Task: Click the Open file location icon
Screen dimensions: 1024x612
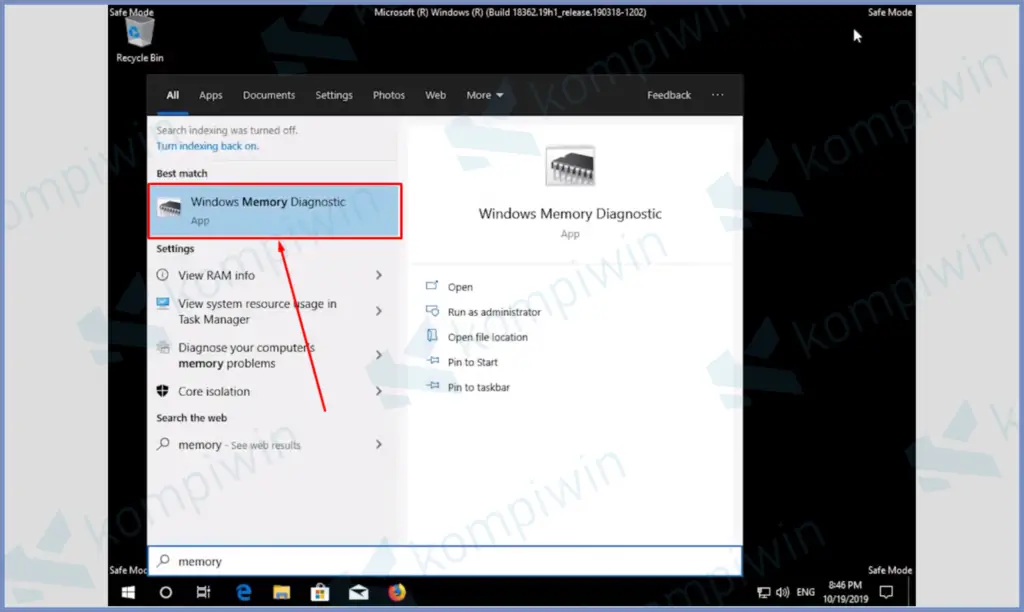Action: tap(432, 336)
